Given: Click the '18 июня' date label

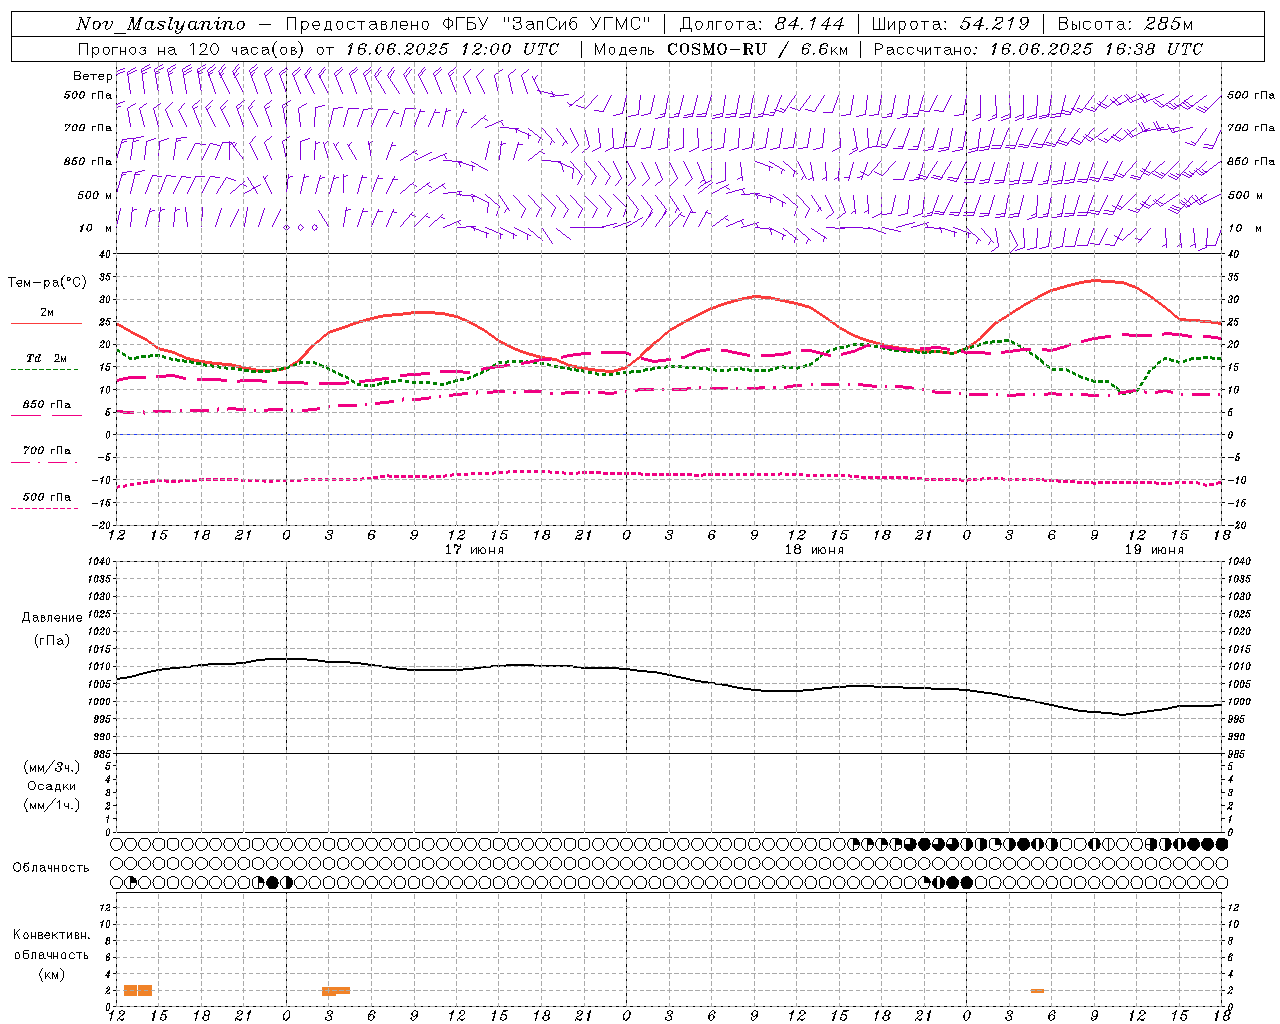Looking at the screenshot, I should [814, 550].
